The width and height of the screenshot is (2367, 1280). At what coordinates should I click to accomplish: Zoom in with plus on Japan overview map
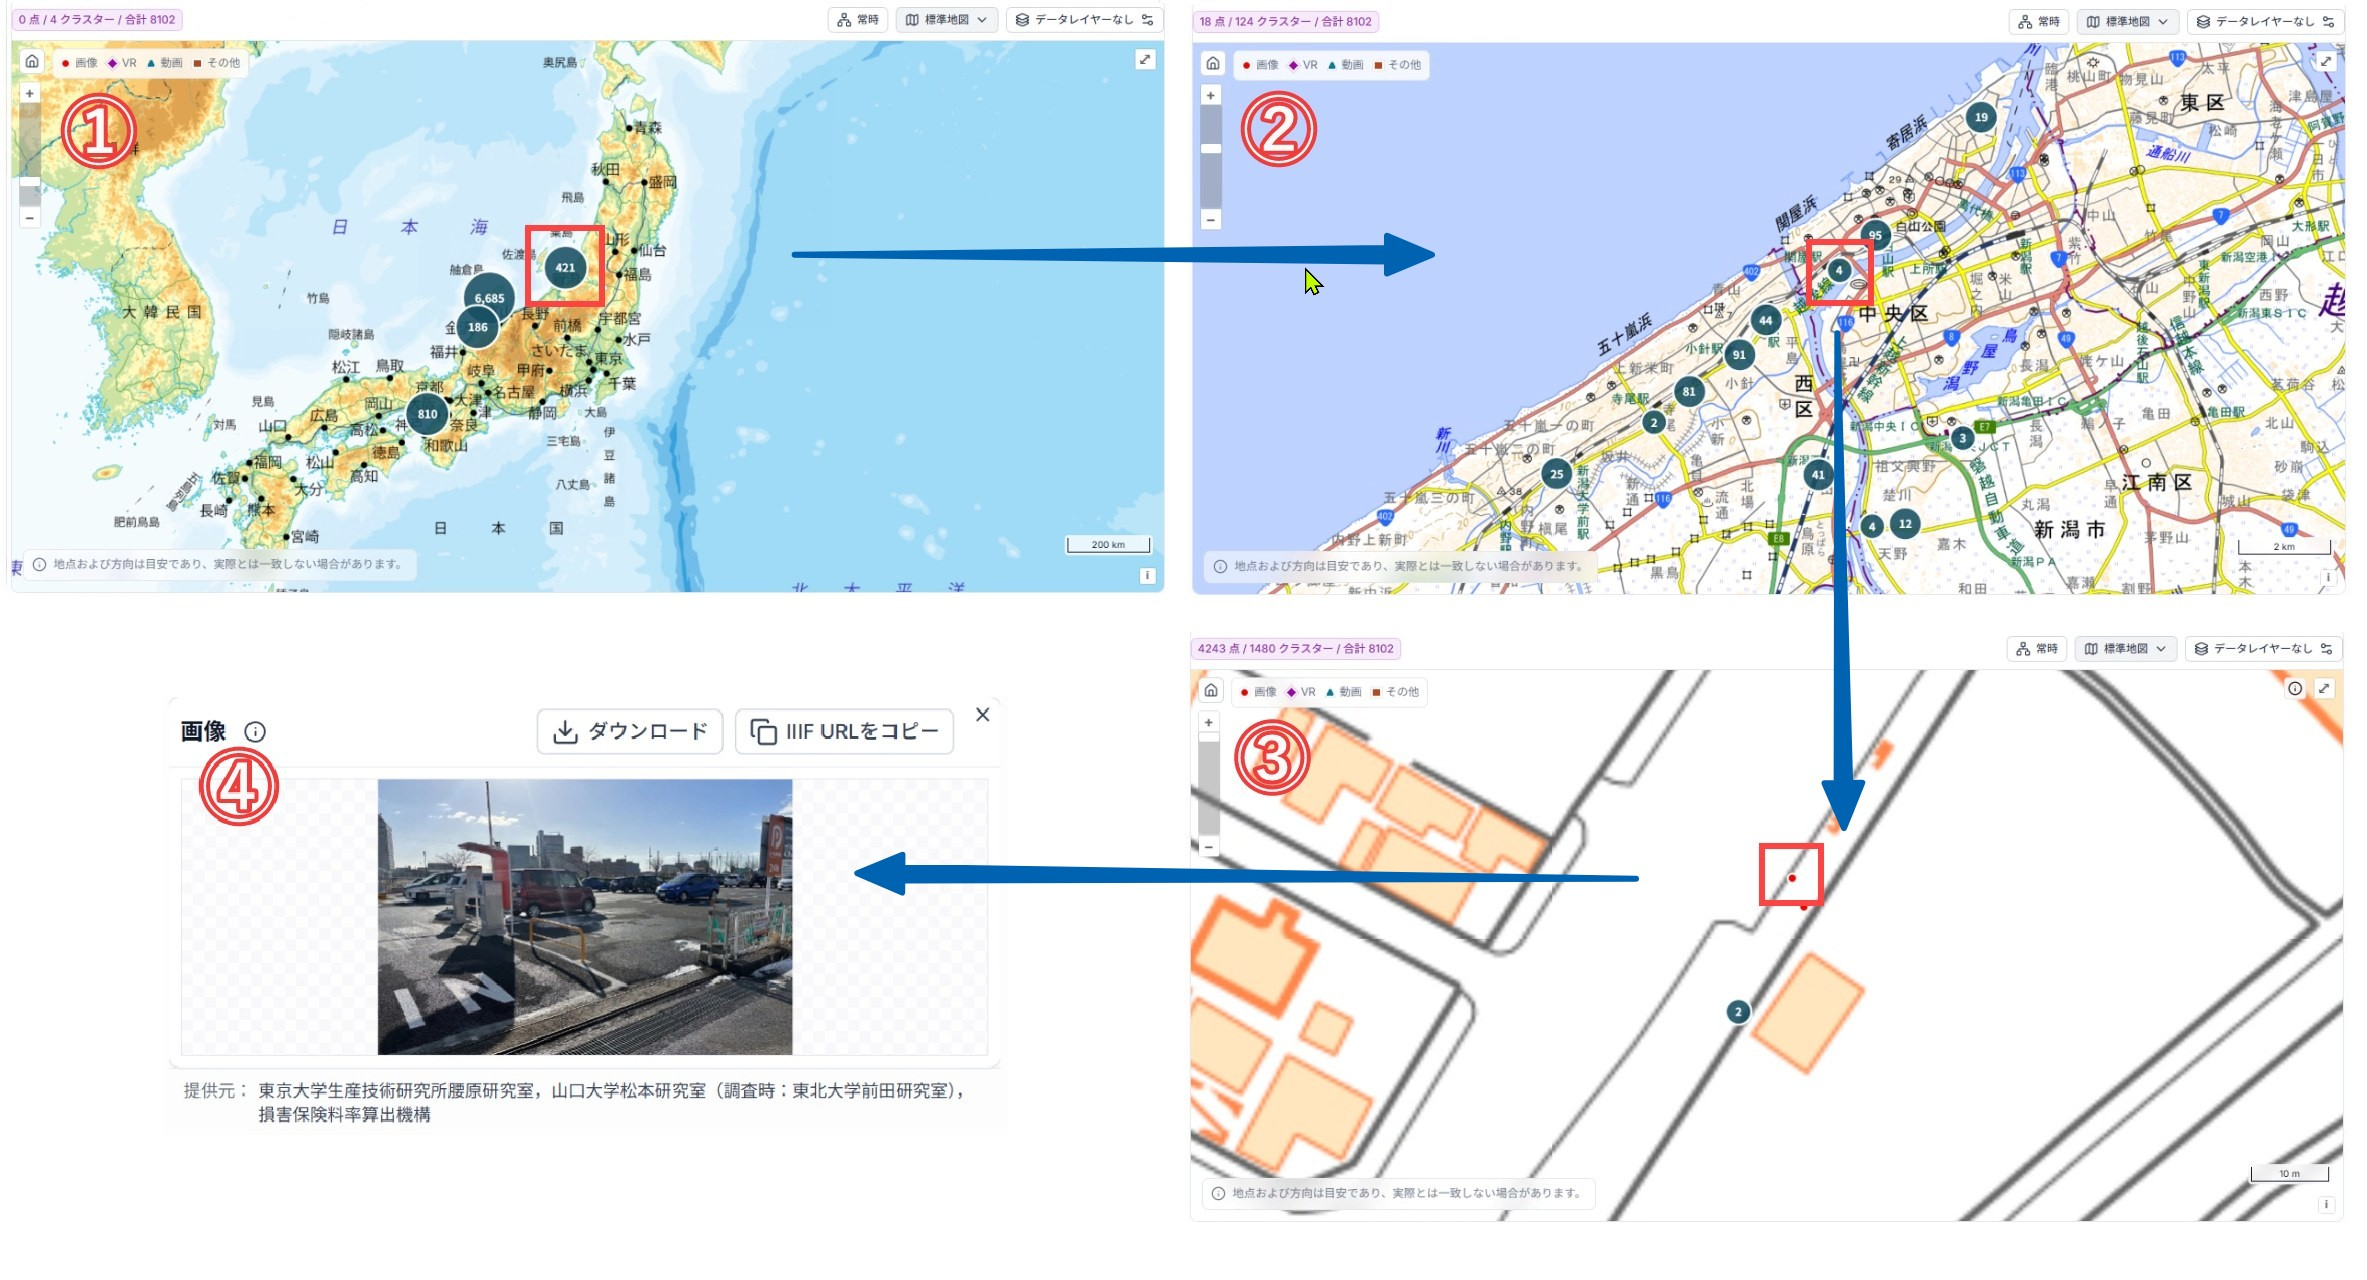30,94
